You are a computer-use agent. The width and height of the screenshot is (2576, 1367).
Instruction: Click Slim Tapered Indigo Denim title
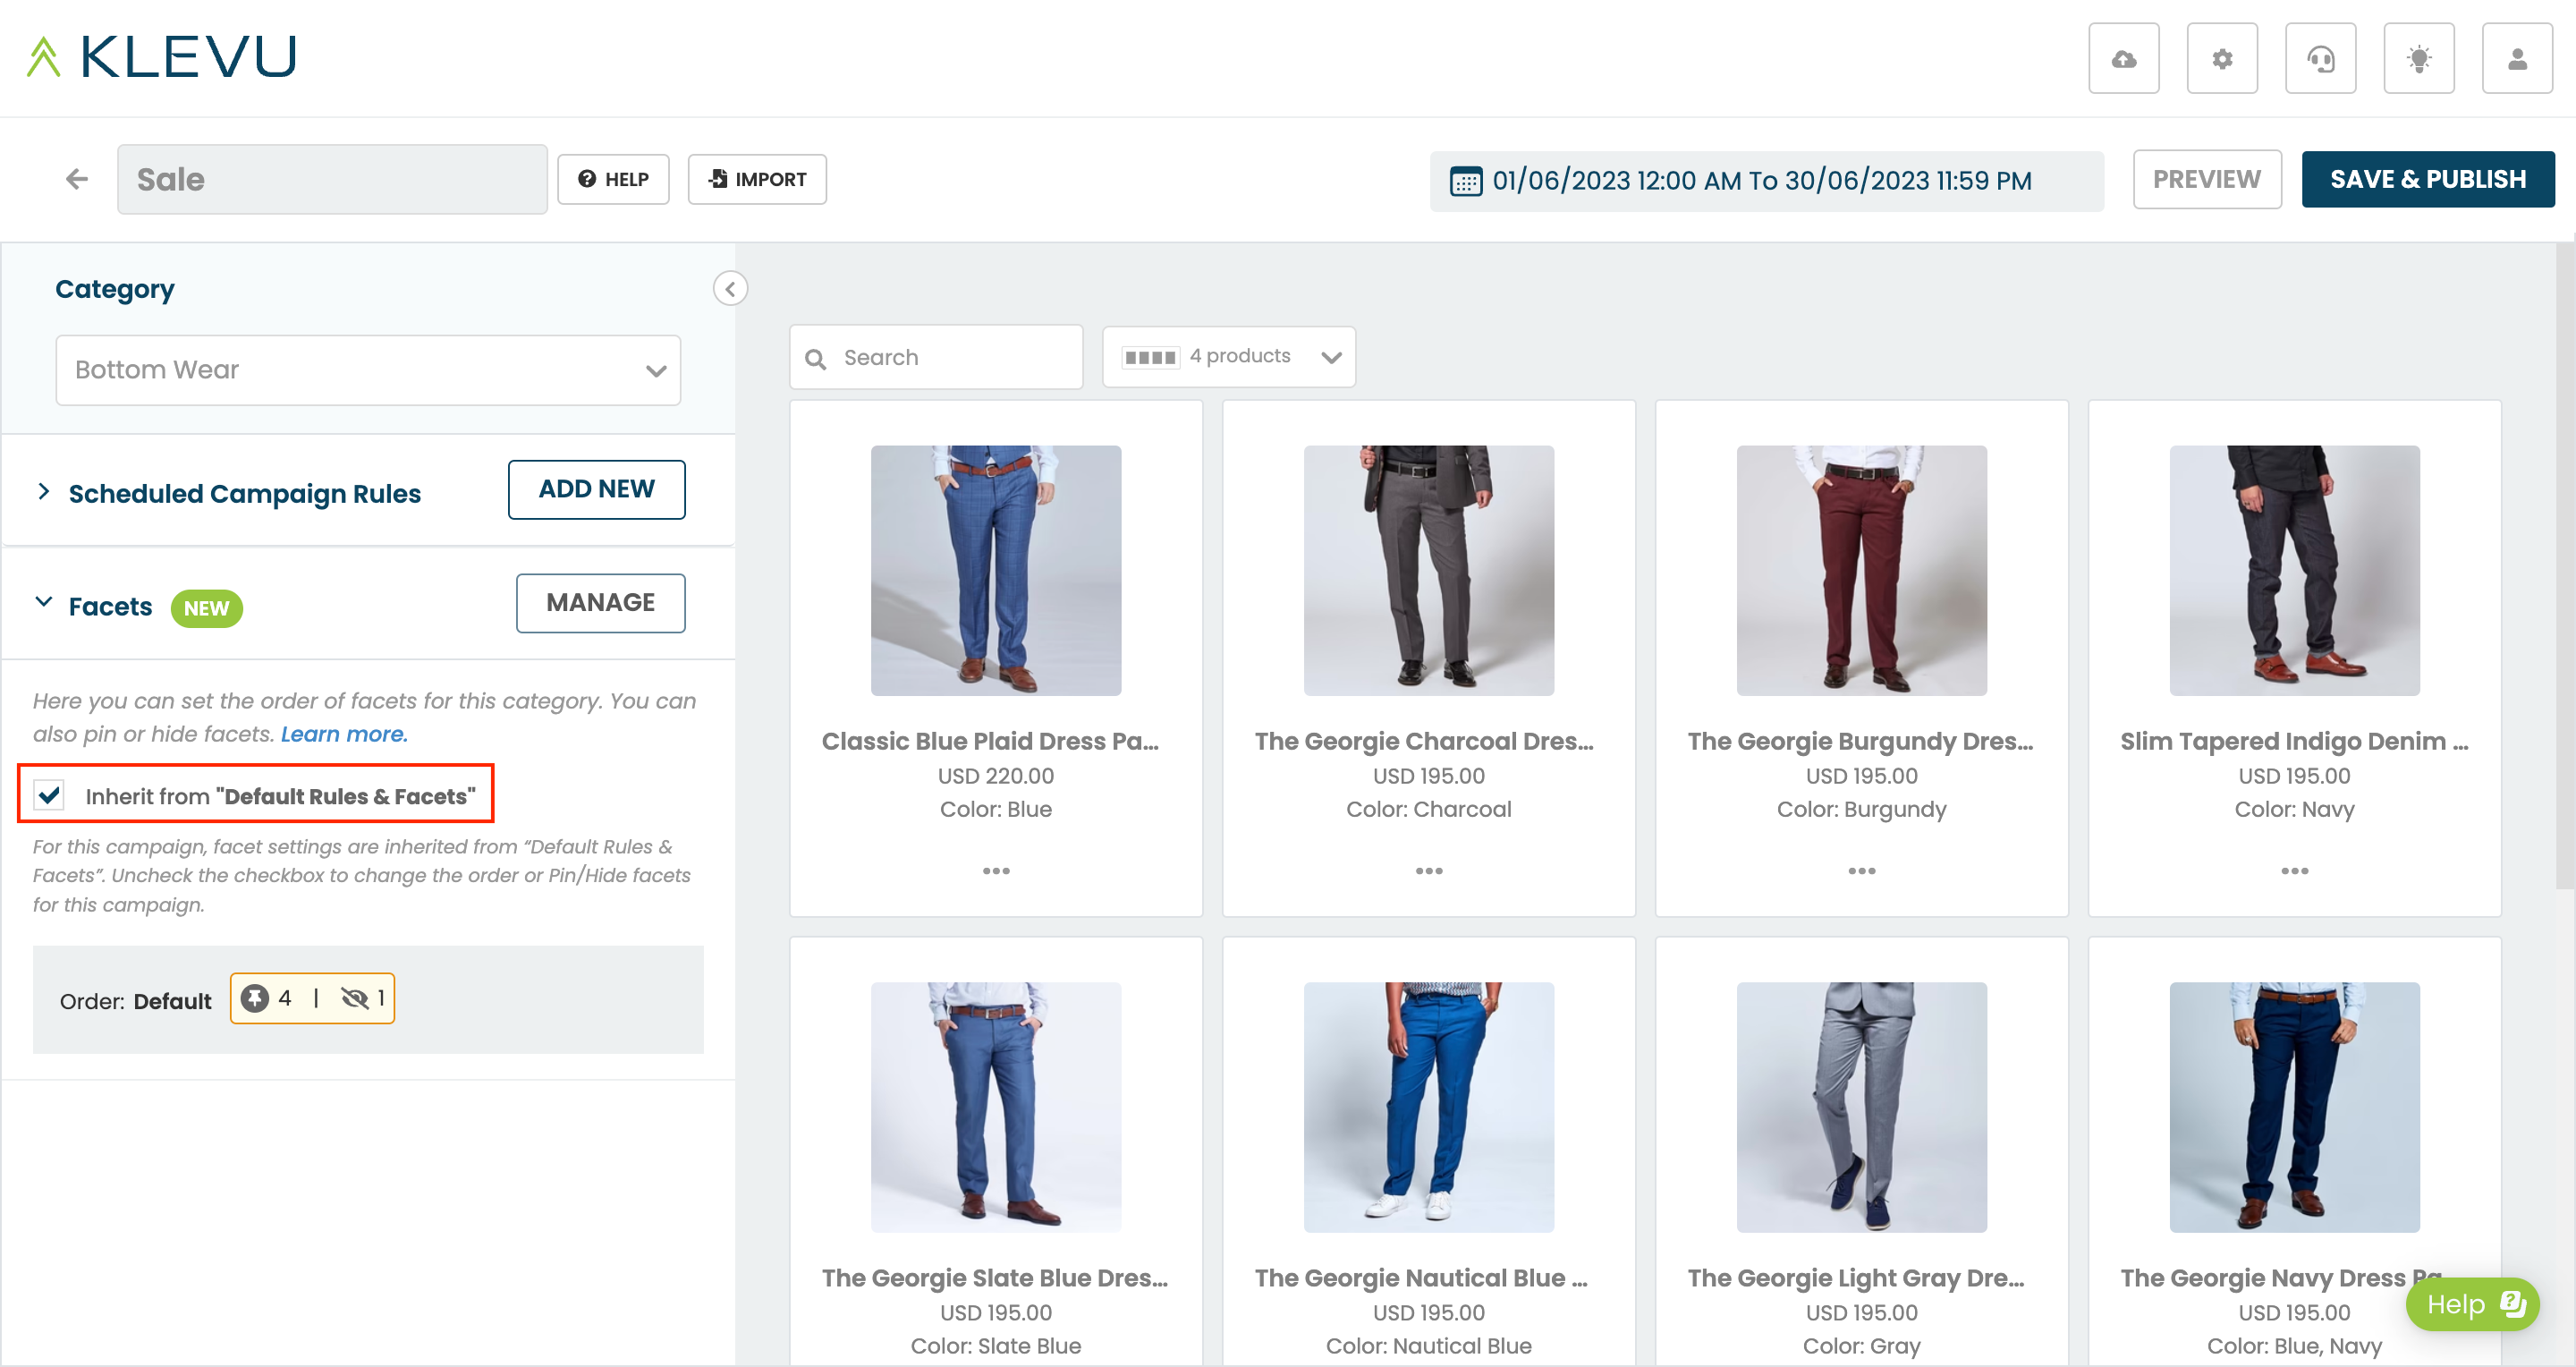click(x=2295, y=742)
